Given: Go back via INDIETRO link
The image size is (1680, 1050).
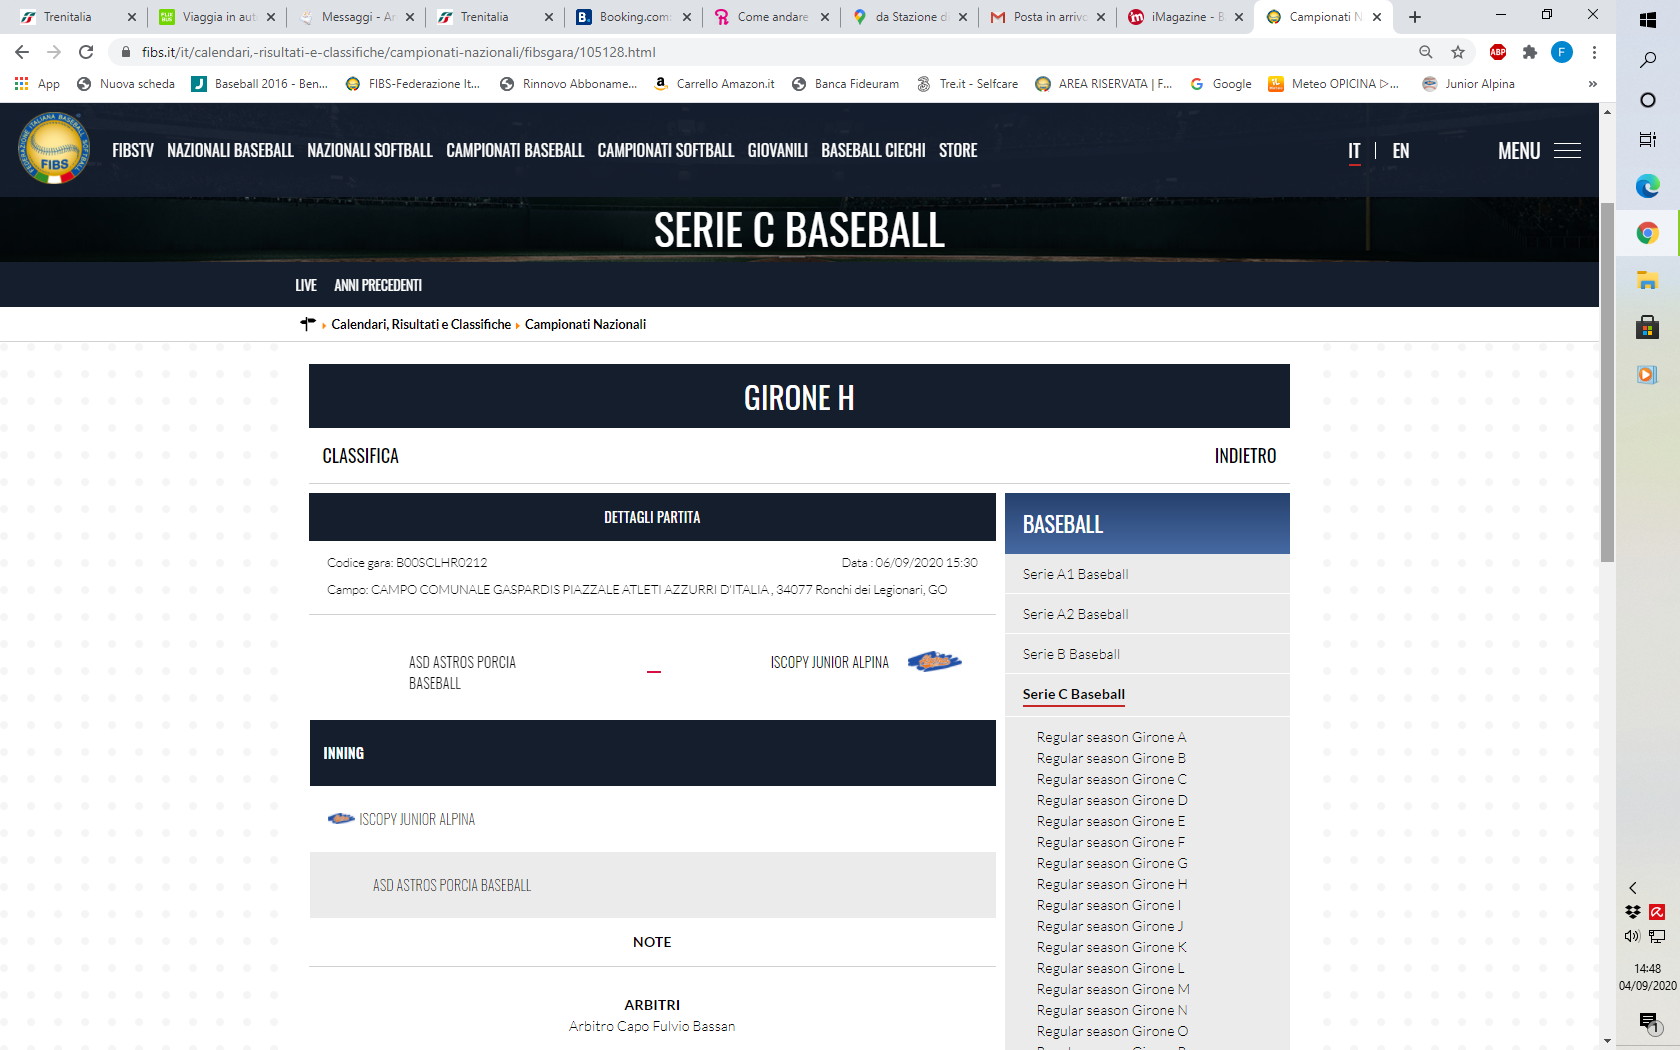Looking at the screenshot, I should tap(1245, 456).
